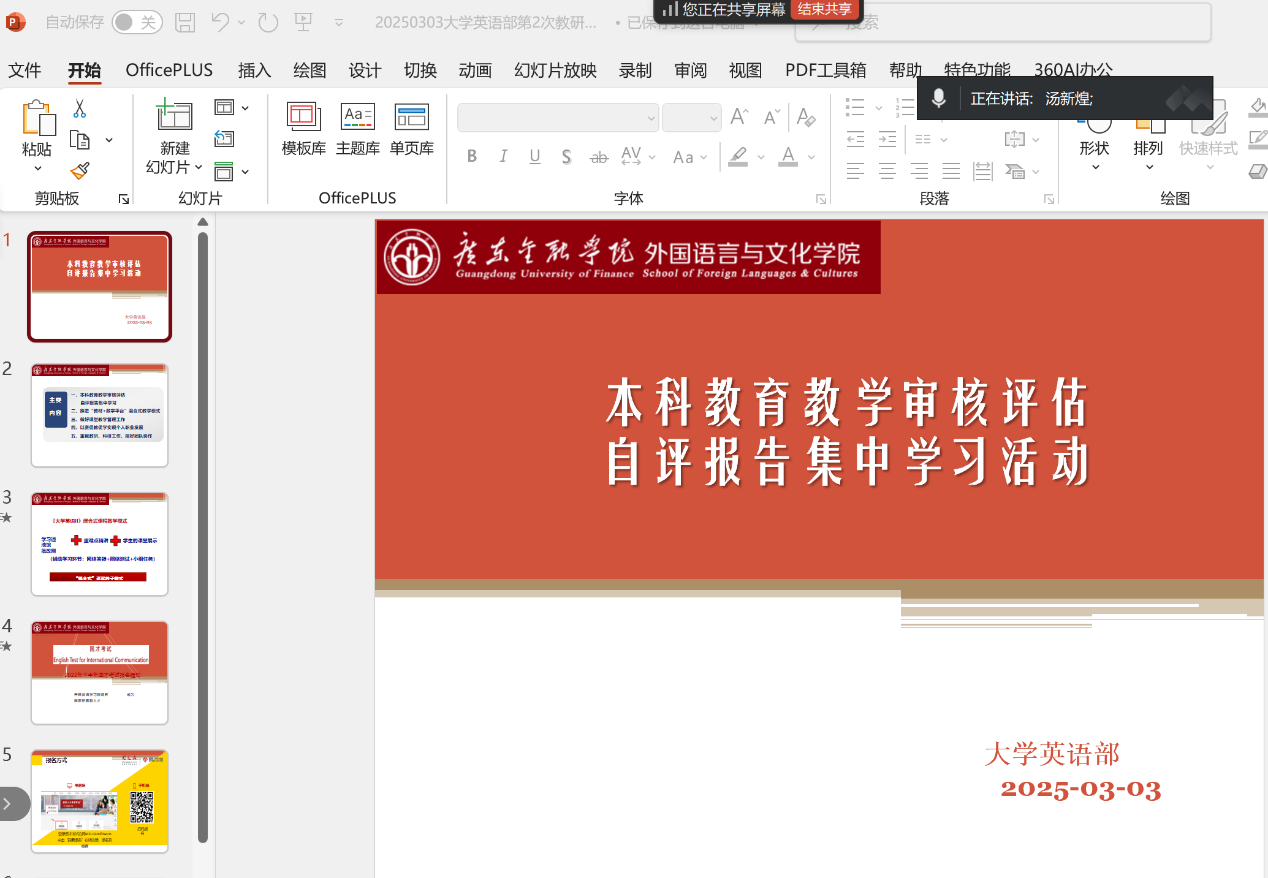Select the Format Painter brush icon
This screenshot has height=878, width=1268.
pyautogui.click(x=80, y=172)
